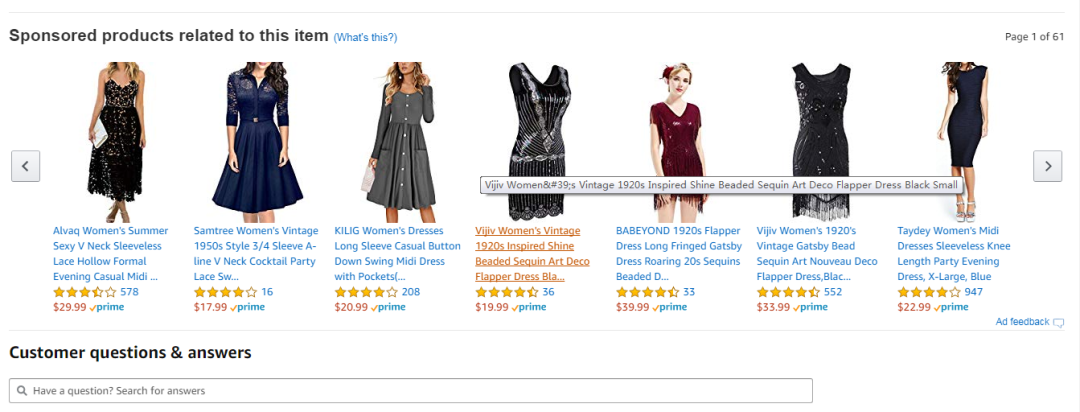Open Samtree navy cocktail dress image
The image size is (1080, 412).
coord(251,139)
